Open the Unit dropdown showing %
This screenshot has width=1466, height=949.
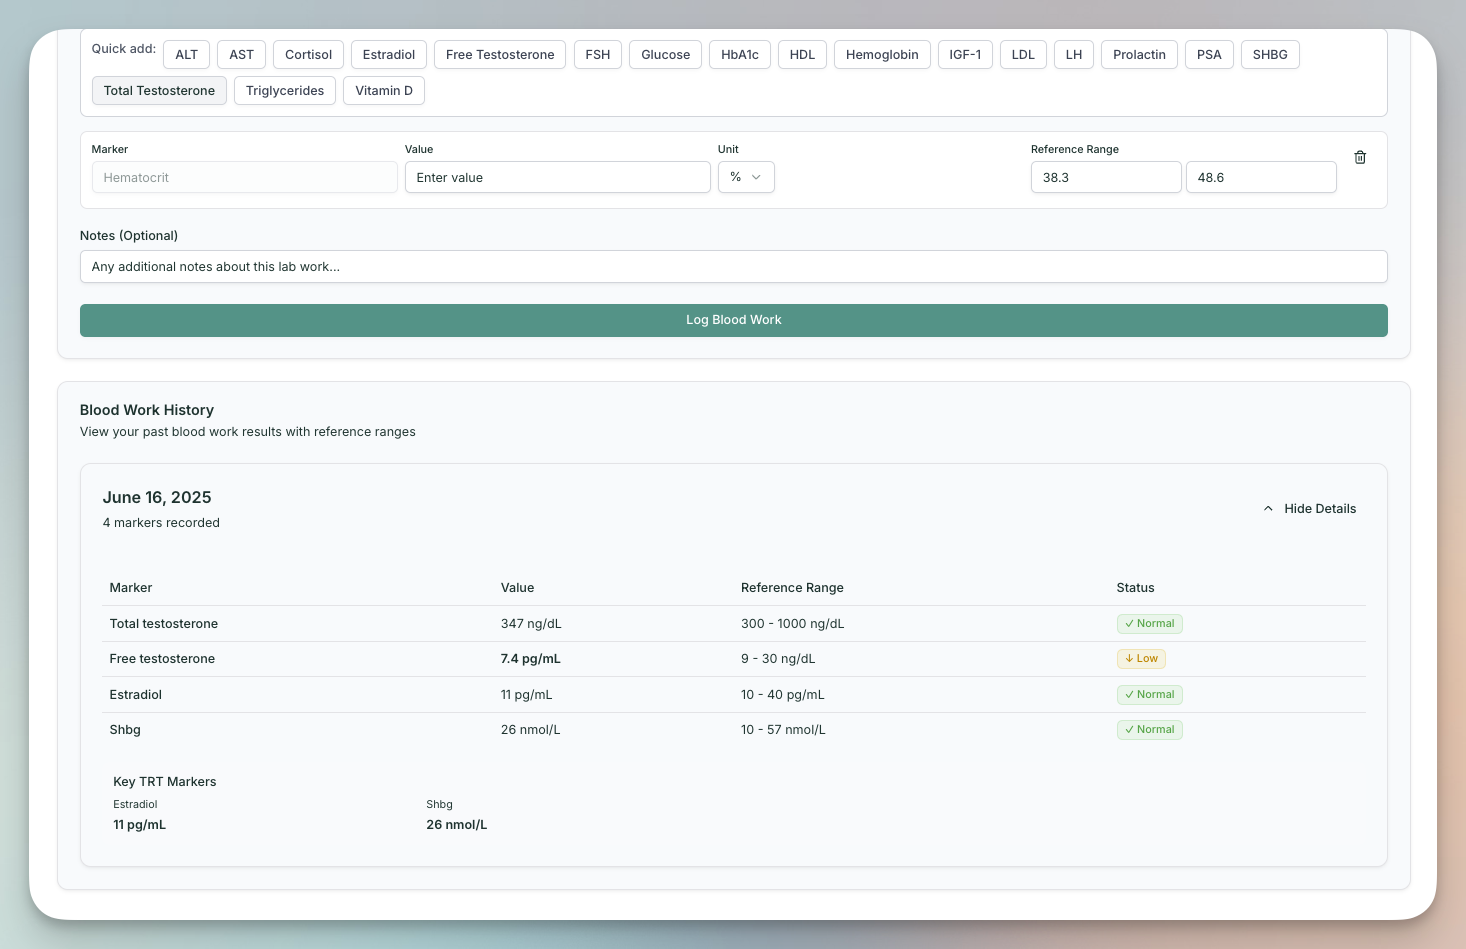(746, 177)
